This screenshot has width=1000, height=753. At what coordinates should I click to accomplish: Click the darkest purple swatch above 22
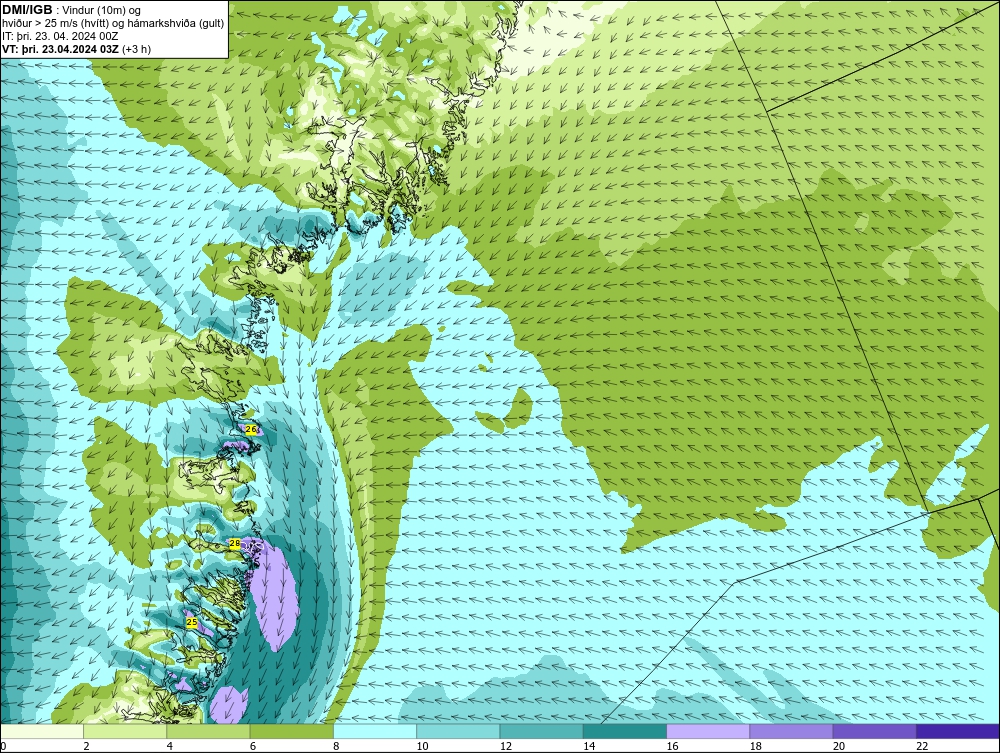pos(958,731)
